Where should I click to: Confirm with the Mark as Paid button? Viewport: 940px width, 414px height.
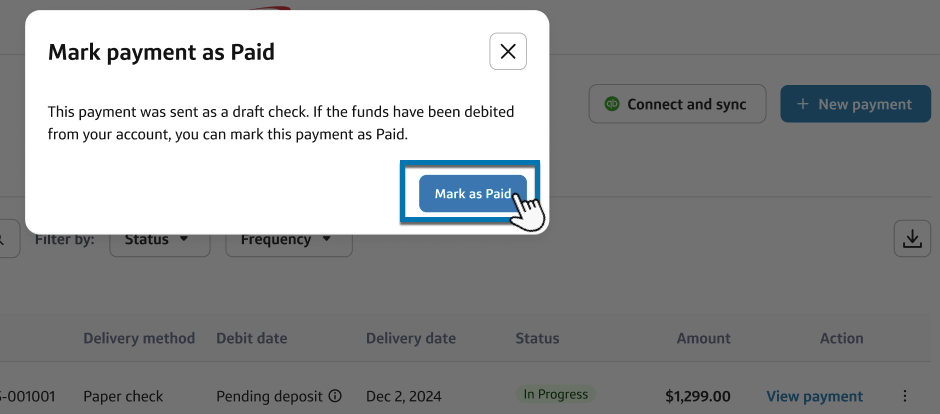472,194
